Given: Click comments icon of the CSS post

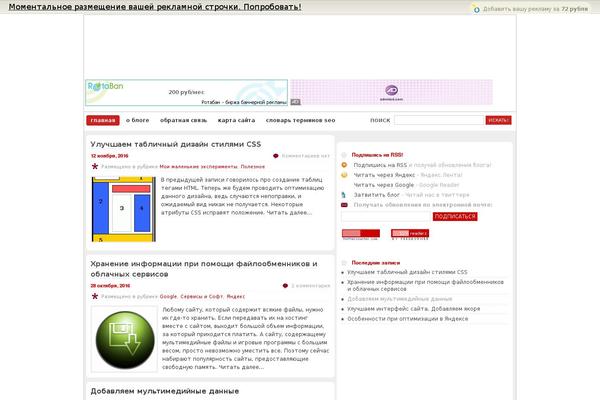Looking at the screenshot, I should click(x=276, y=156).
